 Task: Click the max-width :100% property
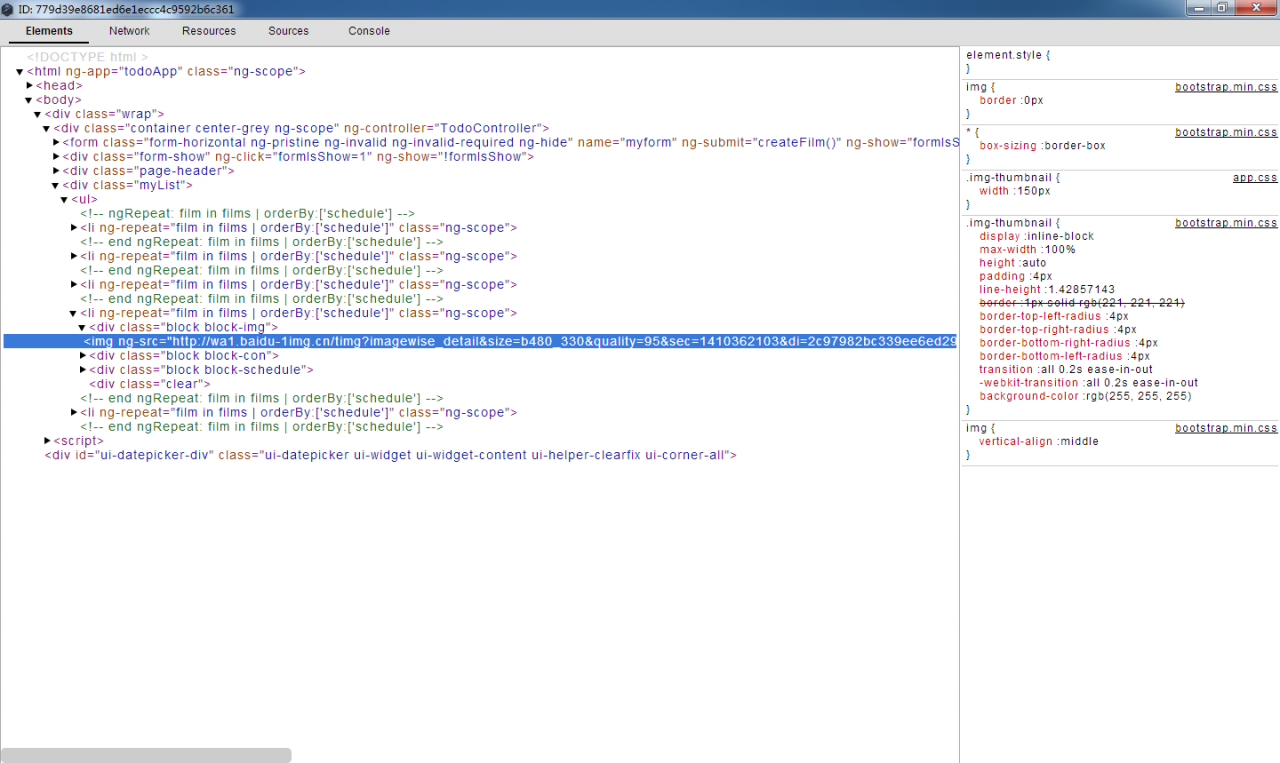[x=1027, y=250]
